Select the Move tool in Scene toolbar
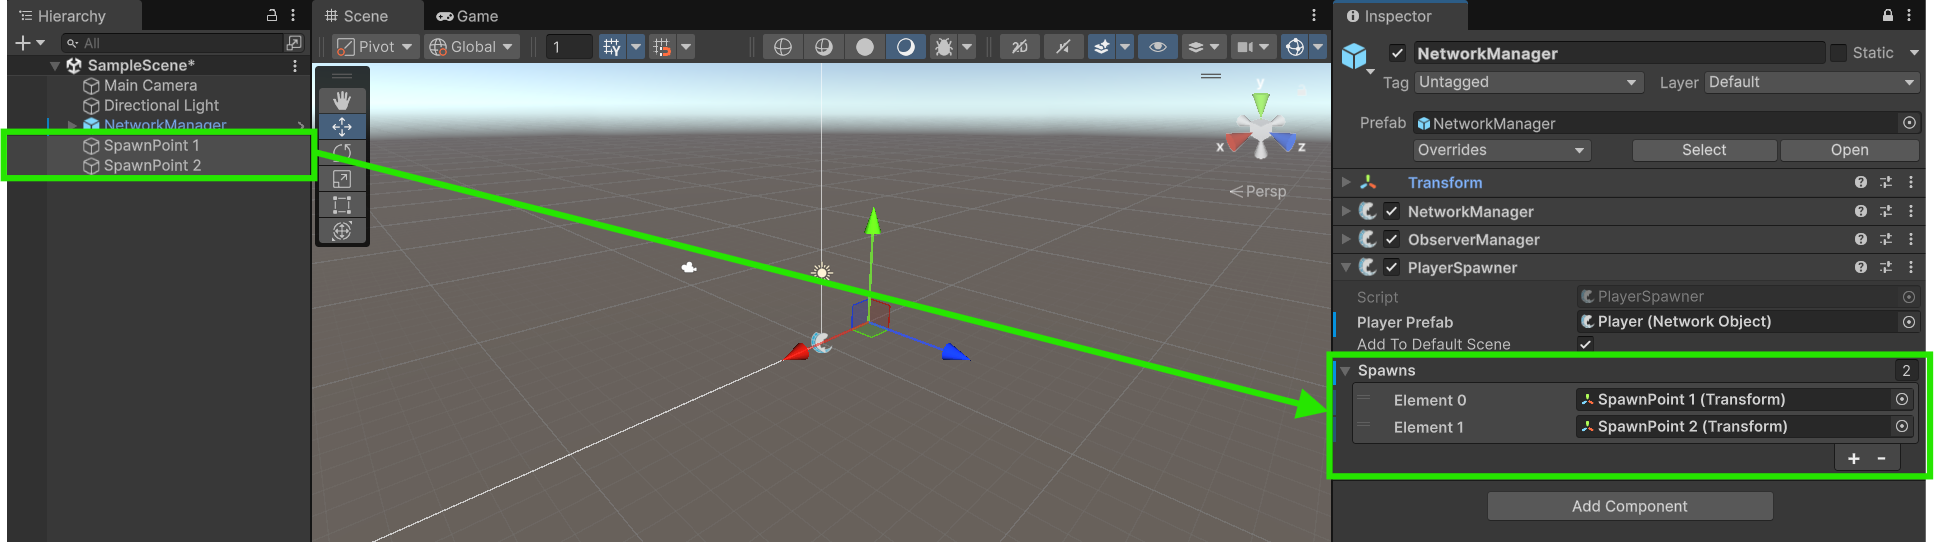Viewport: 1934px width, 542px height. [342, 127]
